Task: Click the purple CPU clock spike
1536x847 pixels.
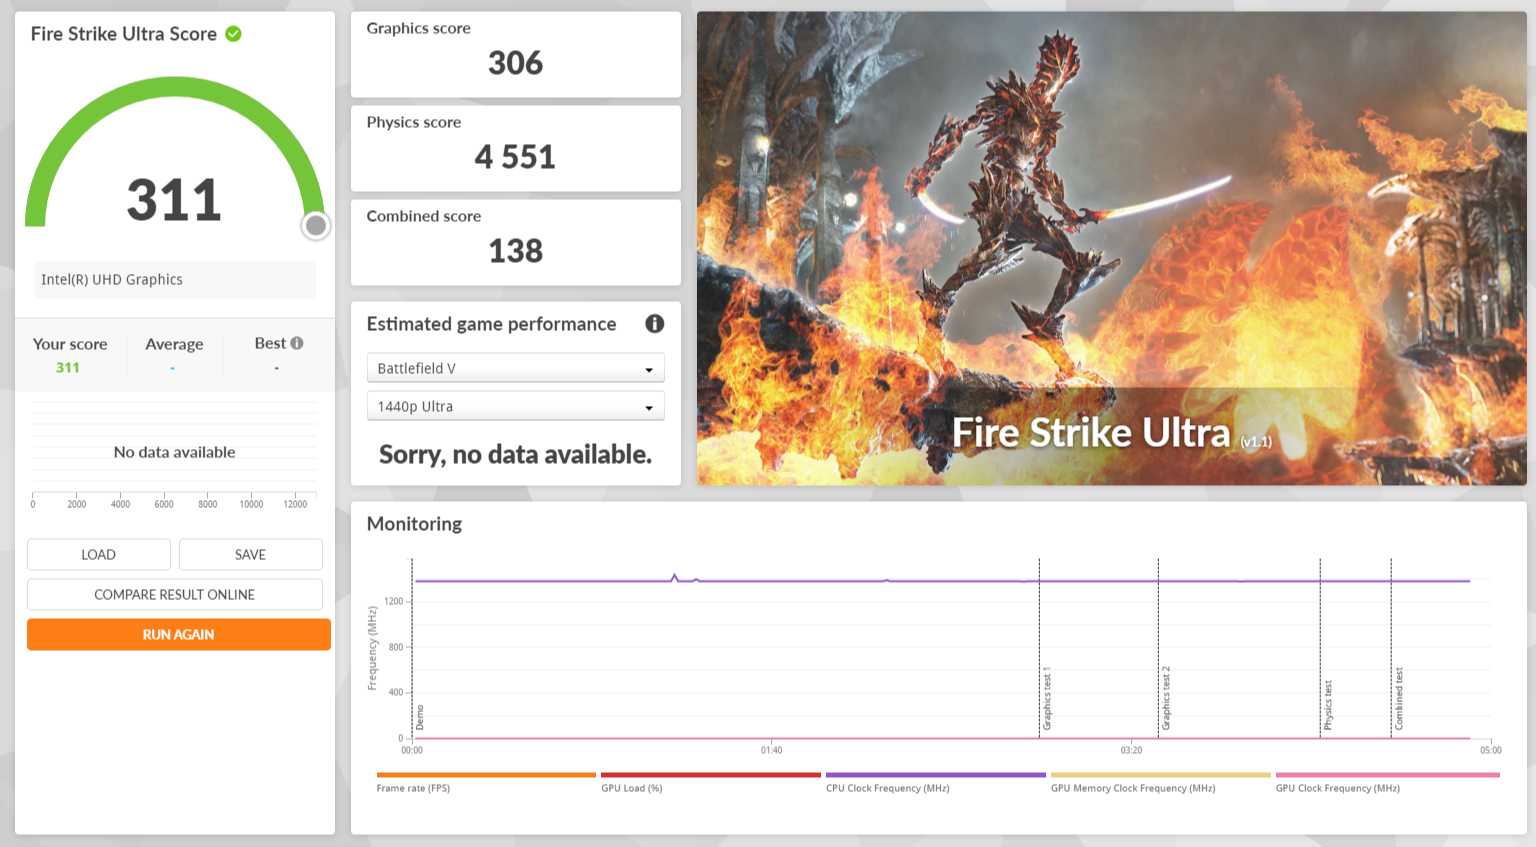Action: tap(675, 577)
